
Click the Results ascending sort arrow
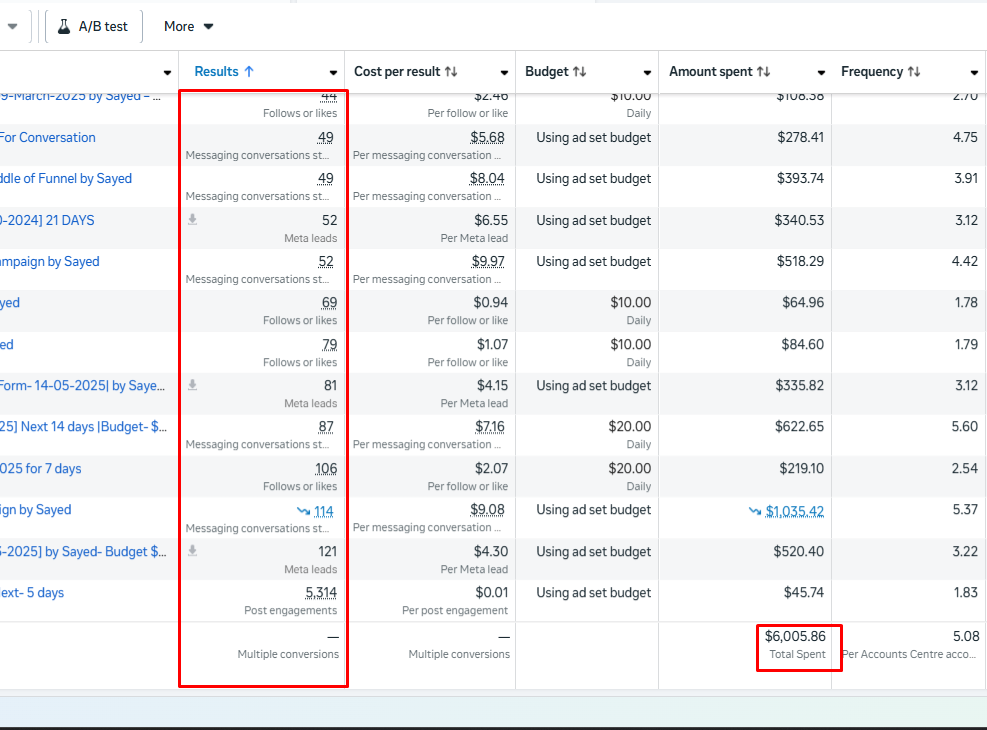pyautogui.click(x=249, y=71)
